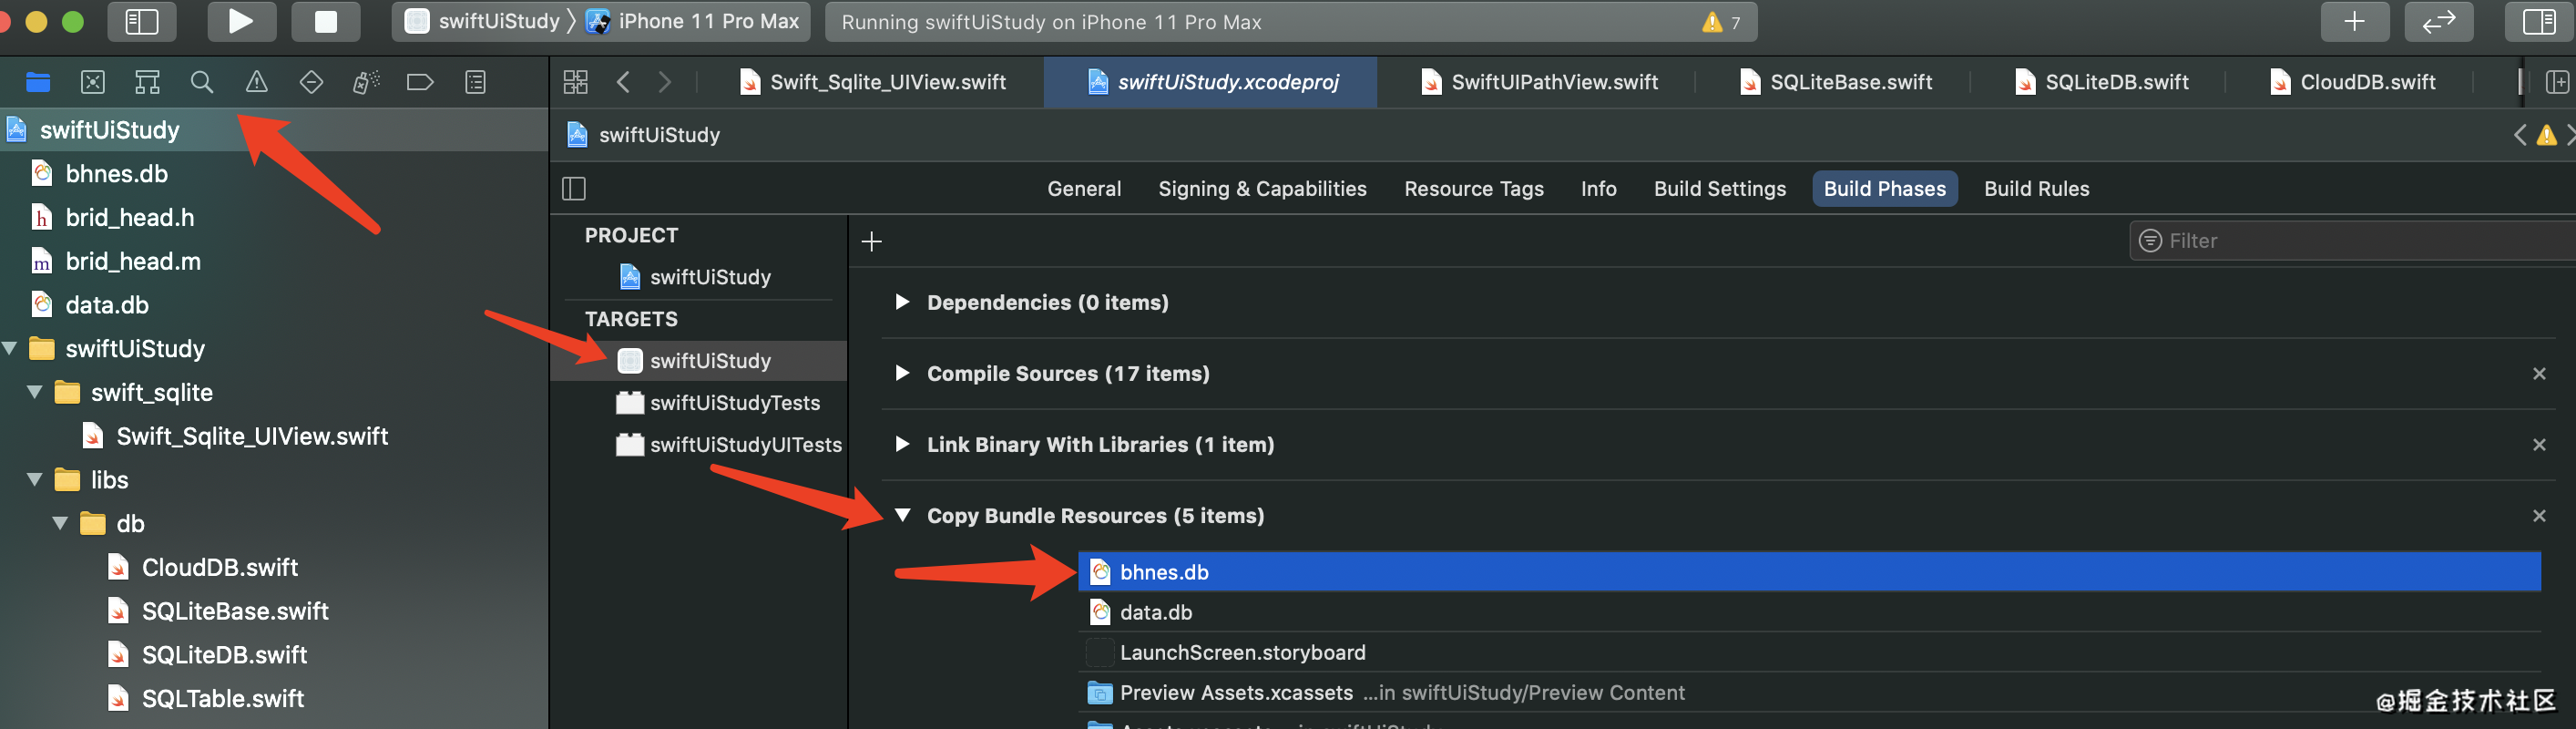Collapse the swiftUiStudy folder group
Image resolution: width=2576 pixels, height=729 pixels.
[x=11, y=348]
